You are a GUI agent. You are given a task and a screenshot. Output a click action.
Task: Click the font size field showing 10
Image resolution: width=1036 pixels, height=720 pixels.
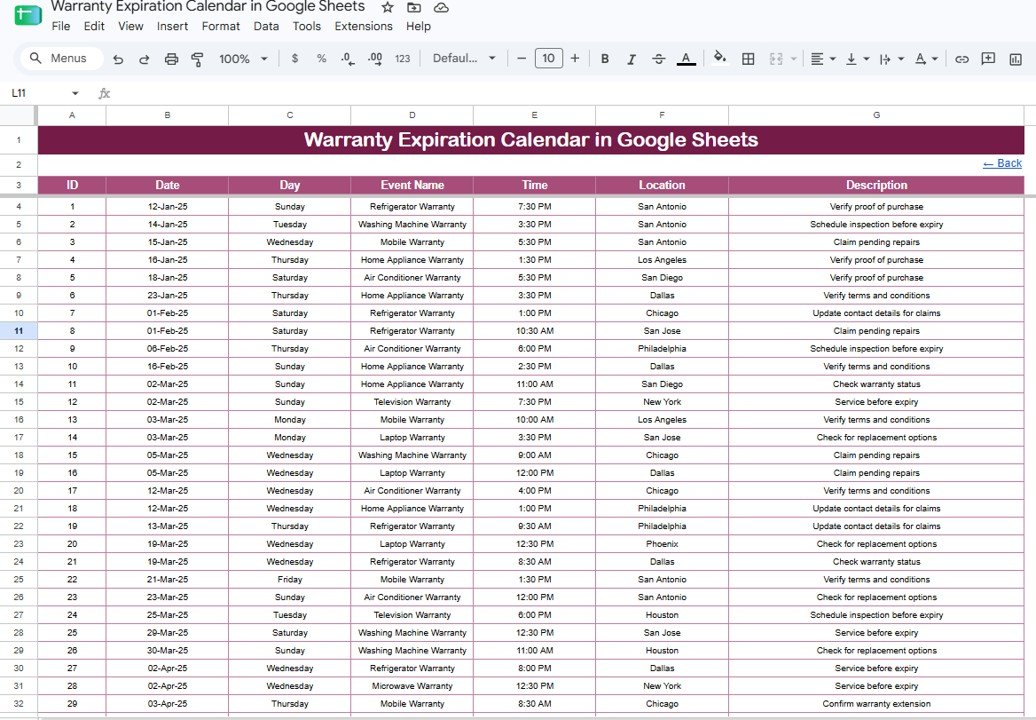pos(548,58)
